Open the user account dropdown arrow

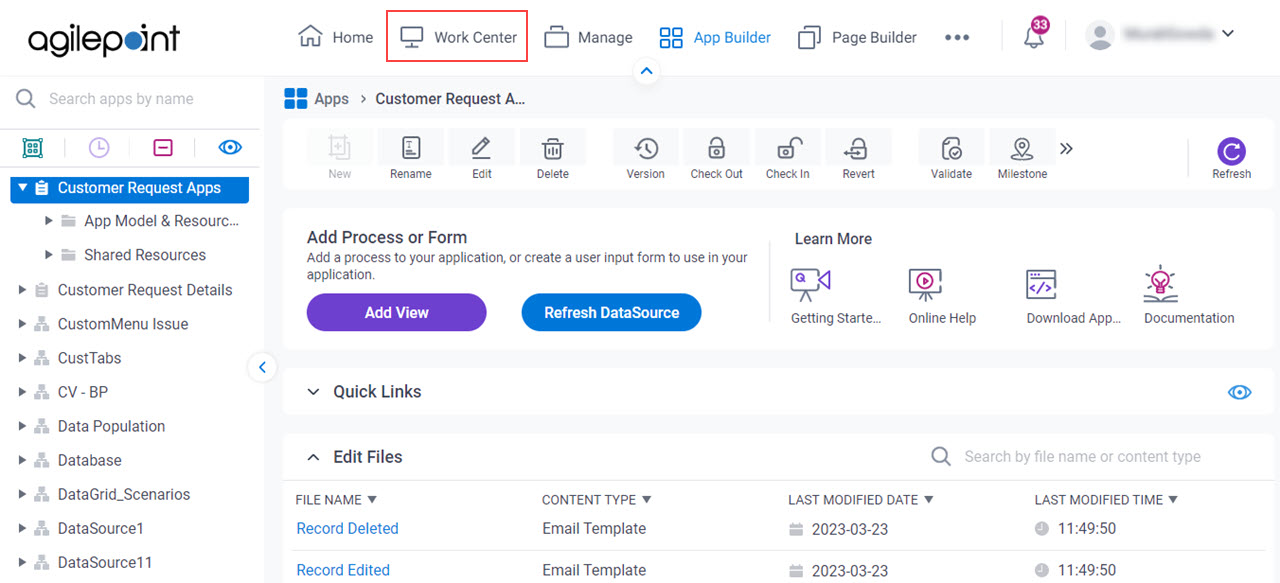(x=1228, y=34)
